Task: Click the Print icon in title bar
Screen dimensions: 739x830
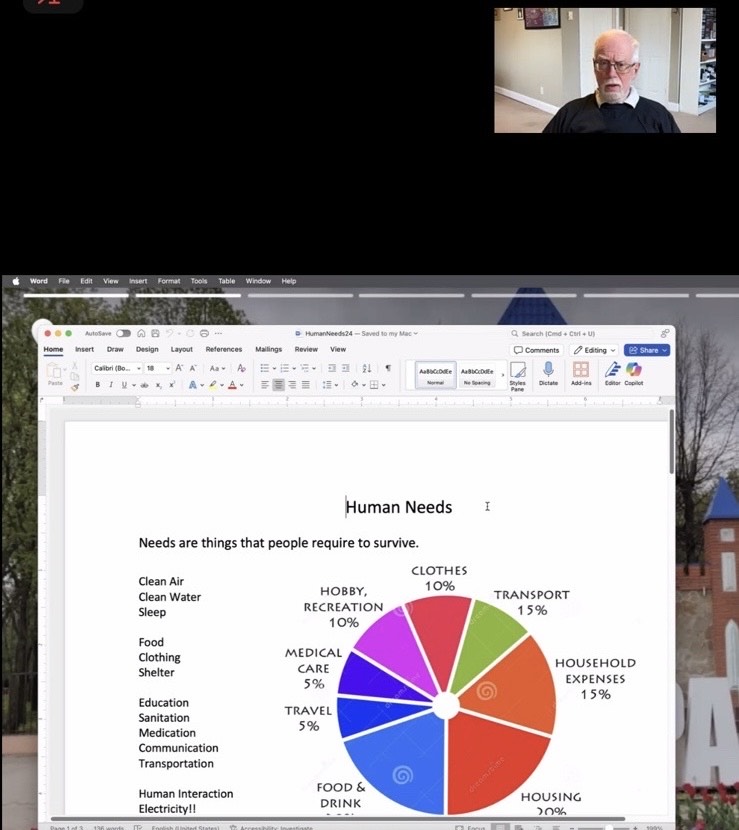Action: [204, 333]
